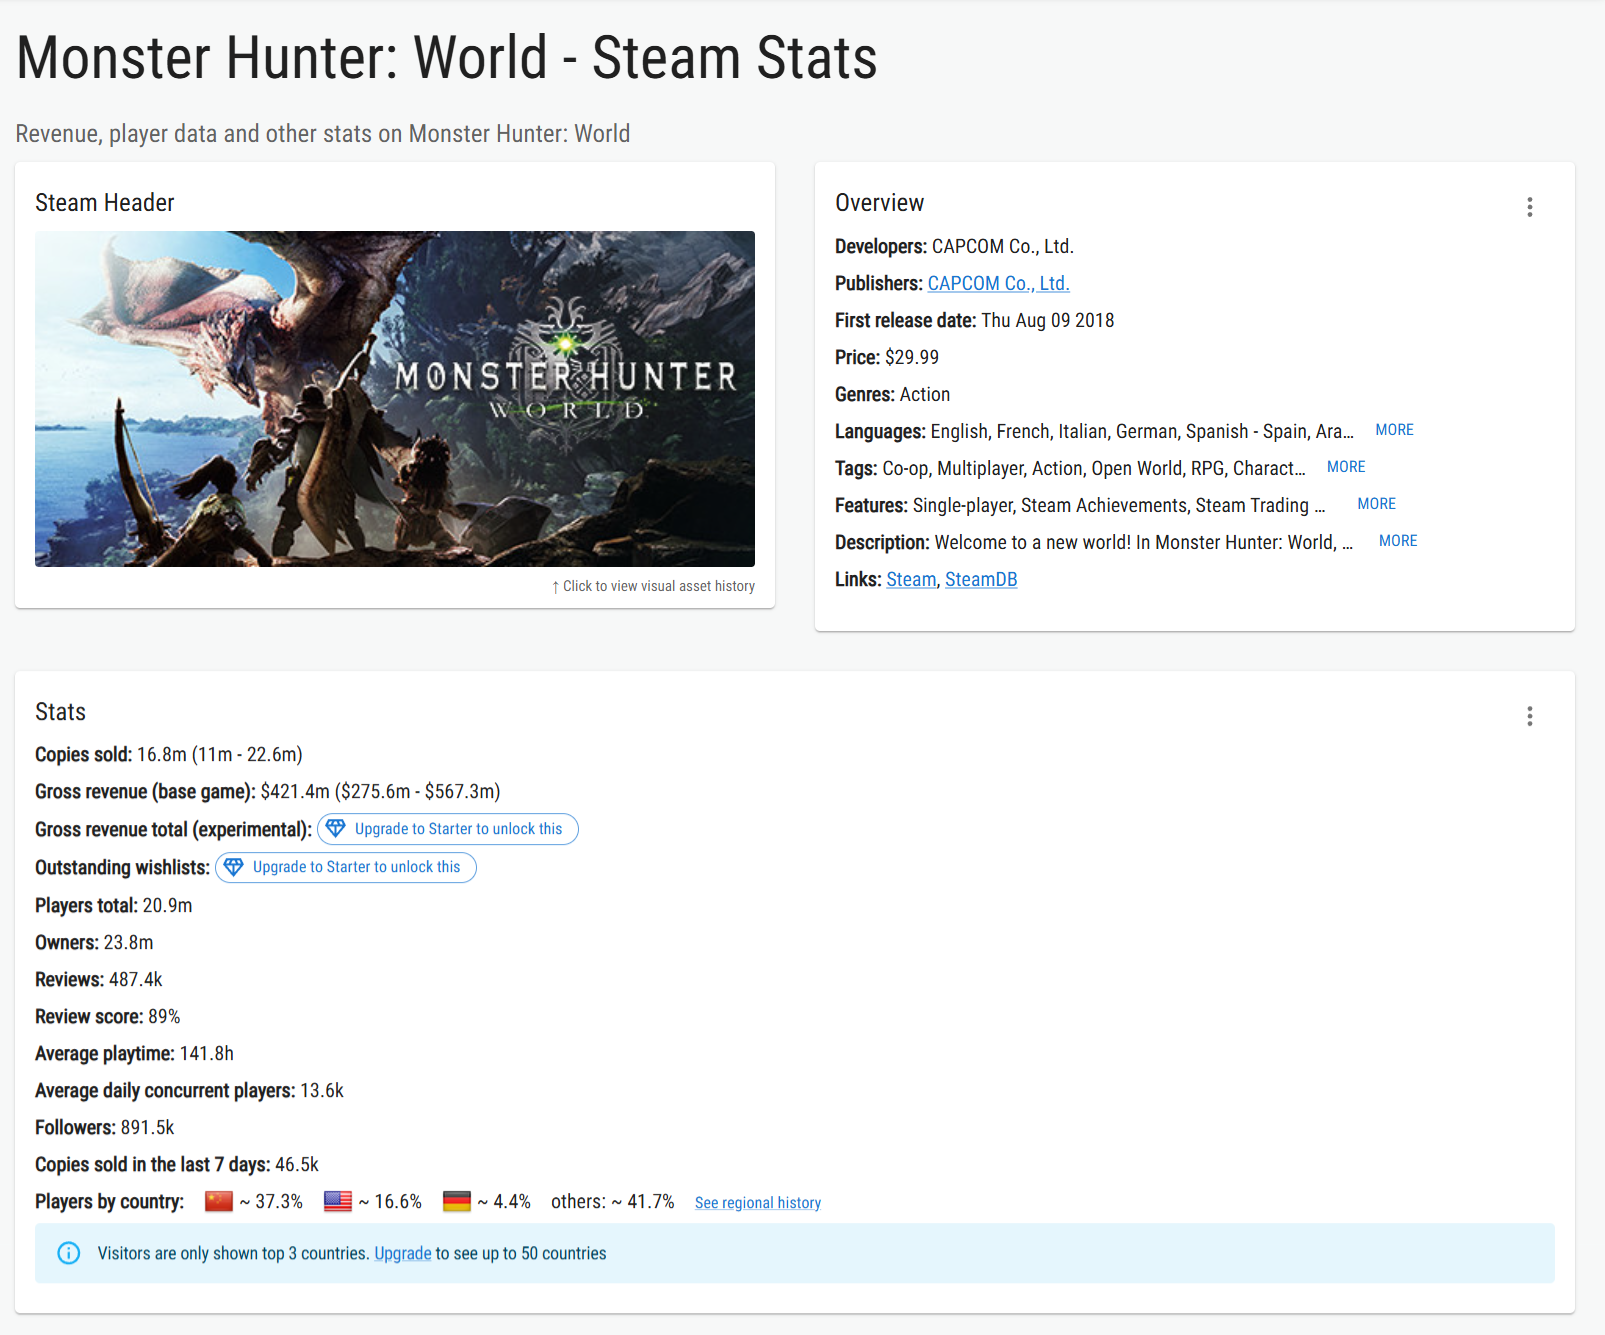The height and width of the screenshot is (1335, 1605).
Task: Click Upgrade to Starter for Outstanding wishlists
Action: (346, 867)
